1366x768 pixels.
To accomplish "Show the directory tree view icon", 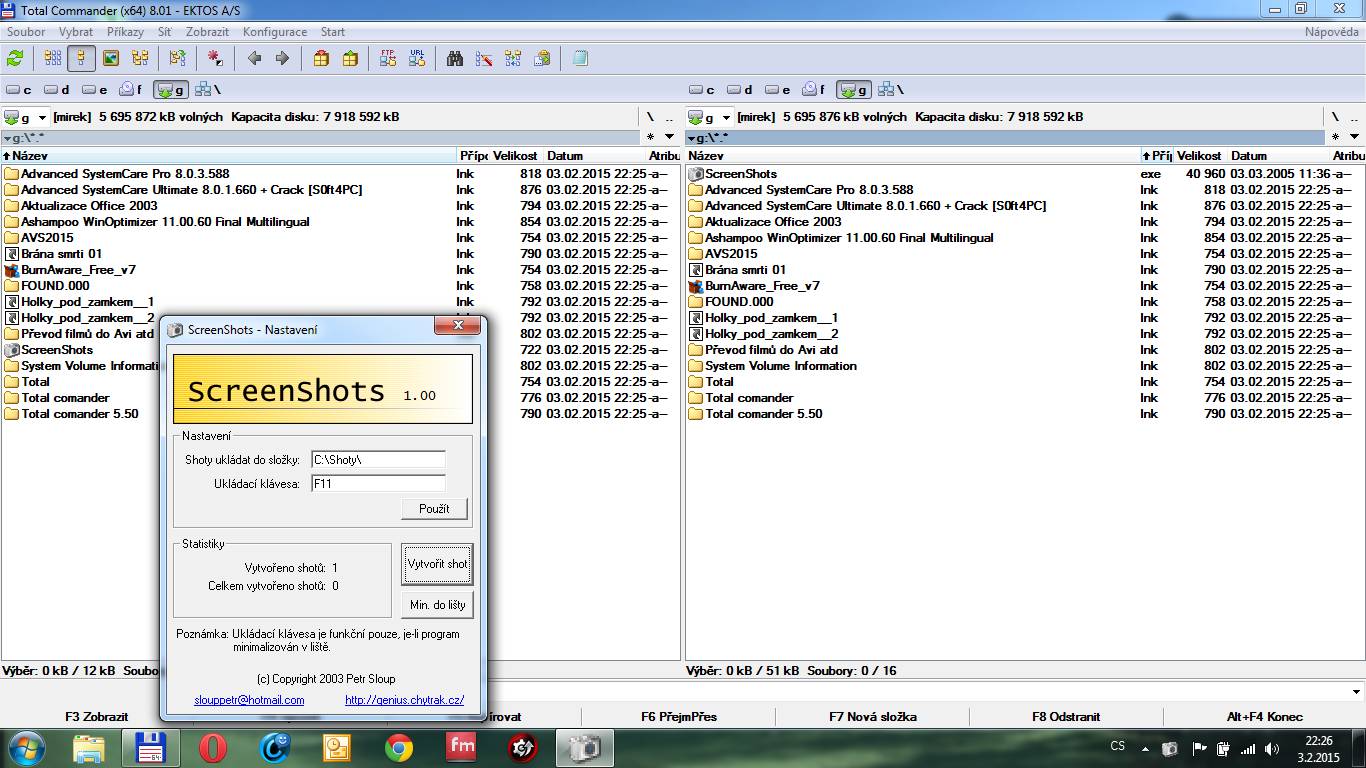I will (140, 59).
